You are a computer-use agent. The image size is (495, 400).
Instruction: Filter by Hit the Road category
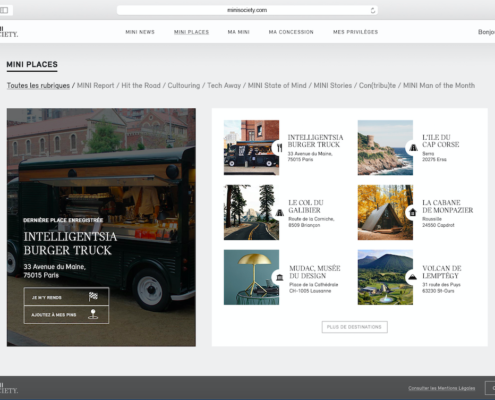click(x=141, y=86)
